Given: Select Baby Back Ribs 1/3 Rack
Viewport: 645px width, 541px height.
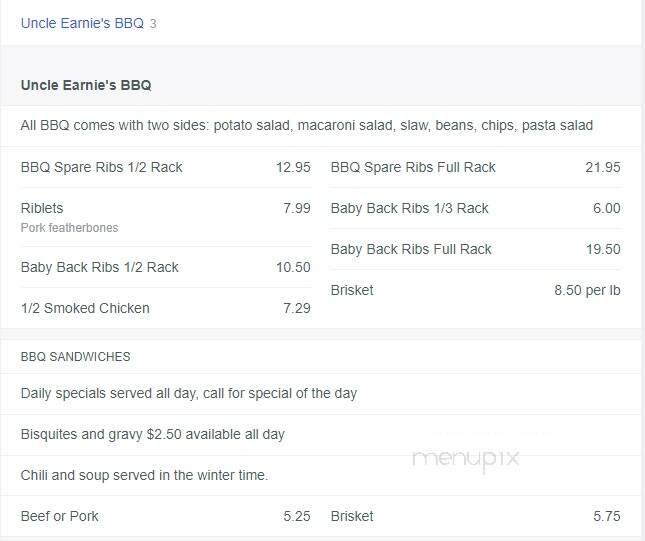Looking at the screenshot, I should 409,208.
